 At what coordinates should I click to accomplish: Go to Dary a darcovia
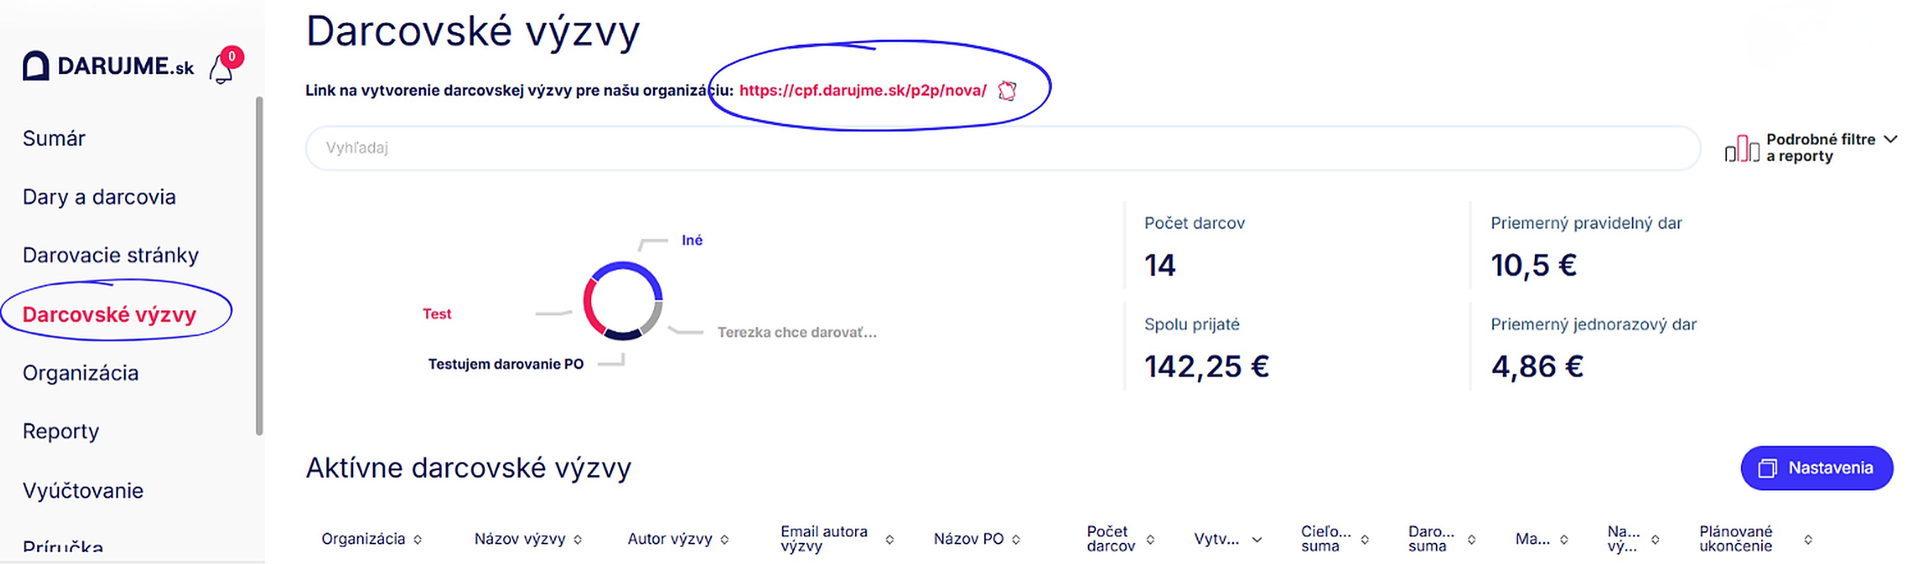coord(99,197)
